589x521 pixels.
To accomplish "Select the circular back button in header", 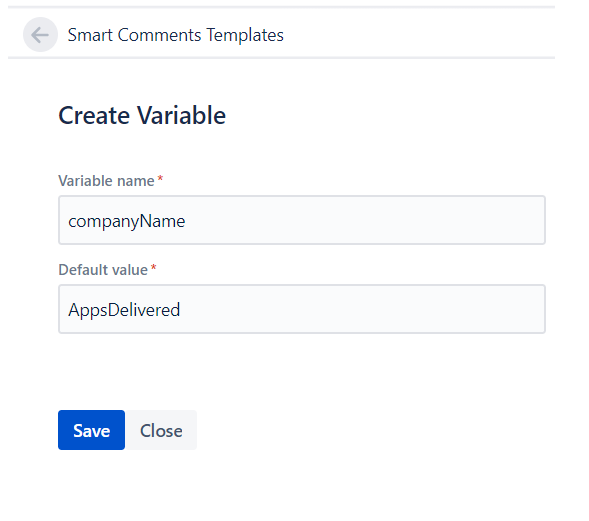I will 40,35.
